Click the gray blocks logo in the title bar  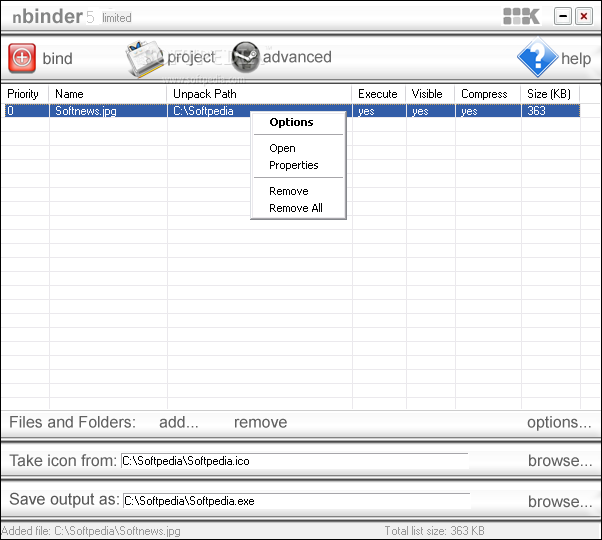(521, 17)
